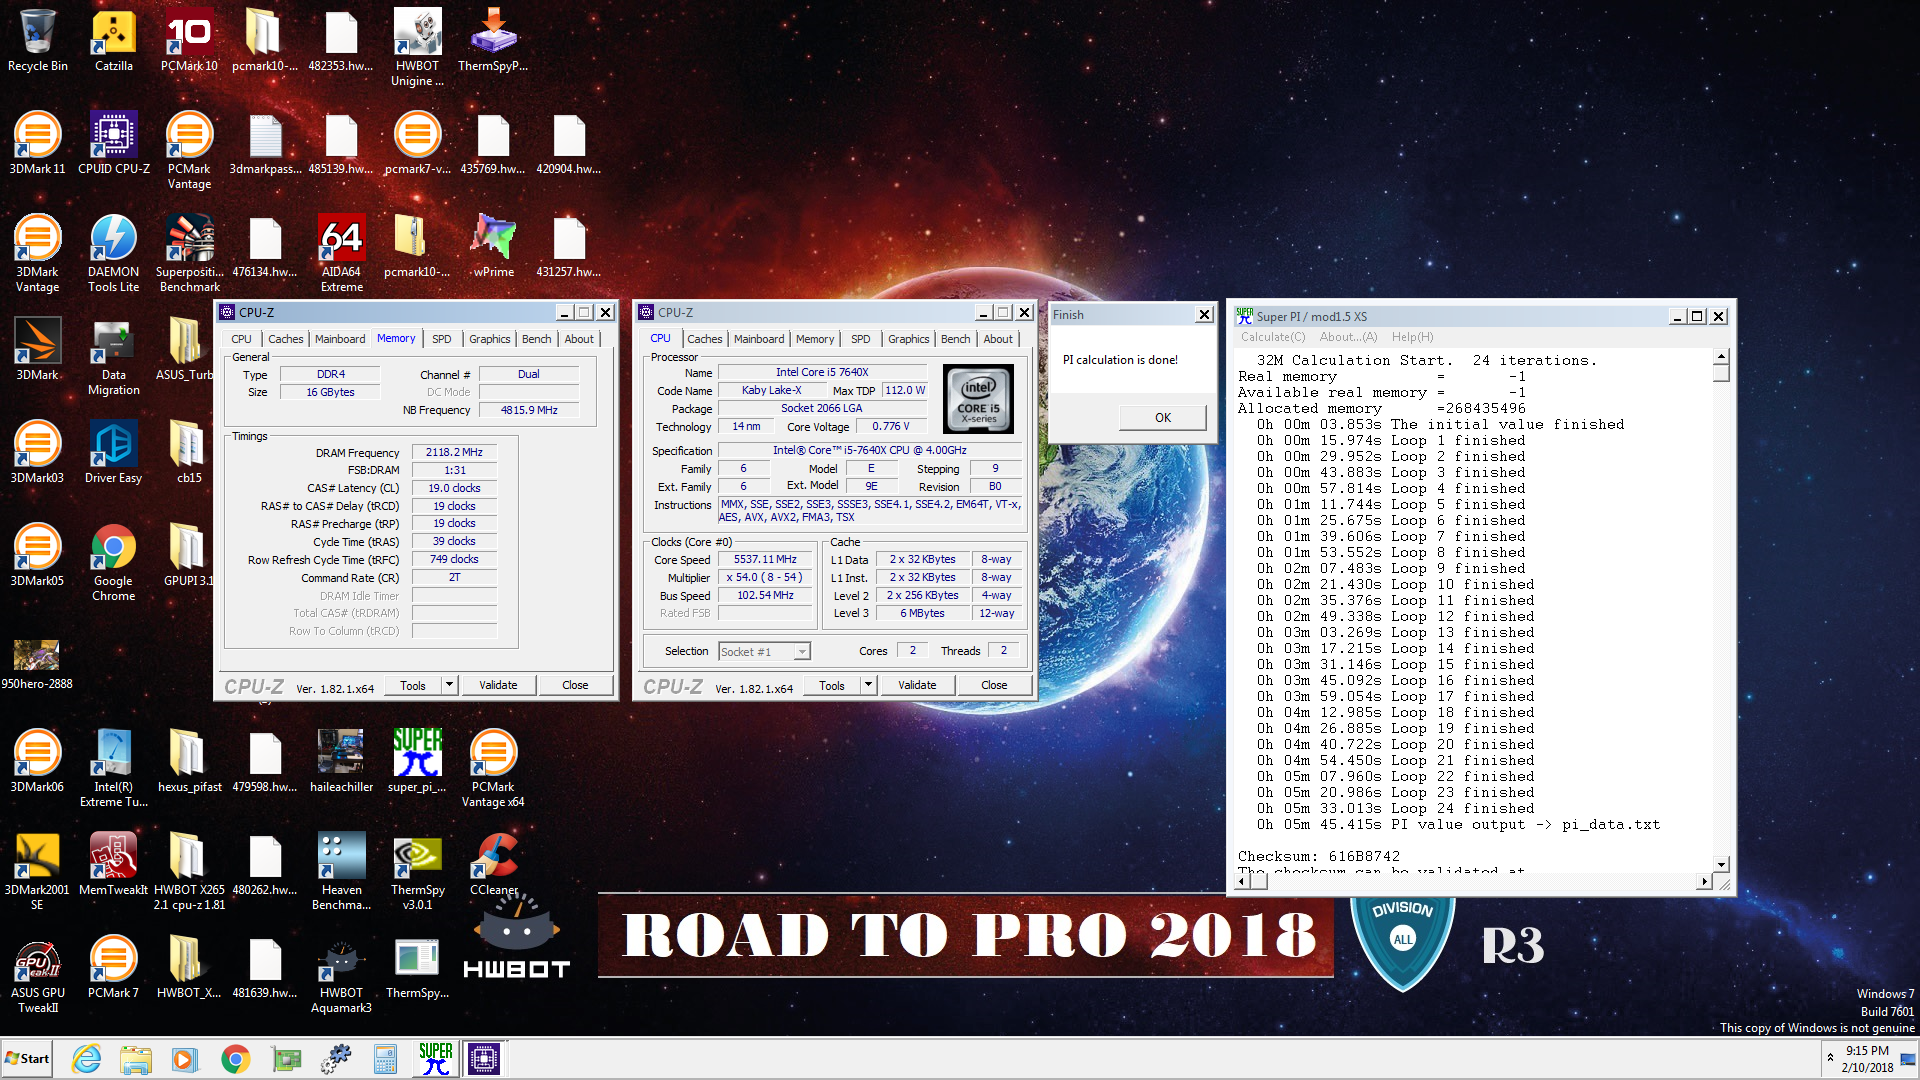Open the haileachiller image on desktop
The width and height of the screenshot is (1920, 1080).
(x=341, y=761)
